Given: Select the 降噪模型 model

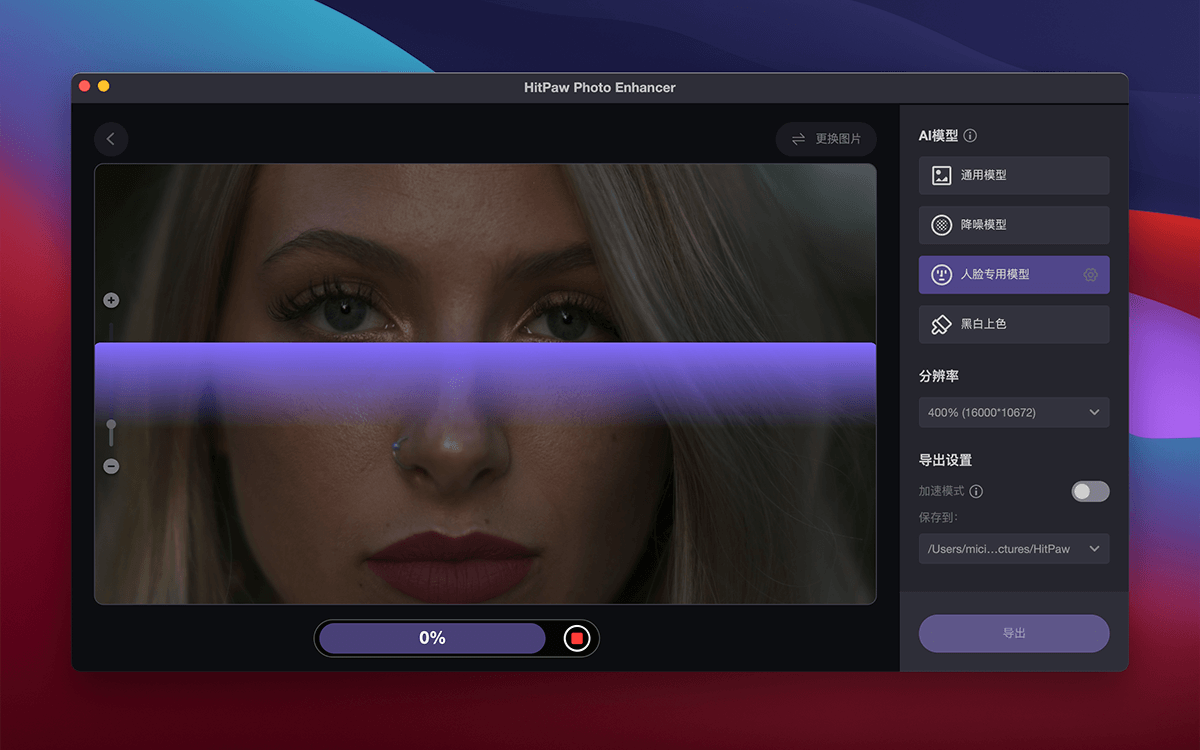Looking at the screenshot, I should [x=1014, y=225].
